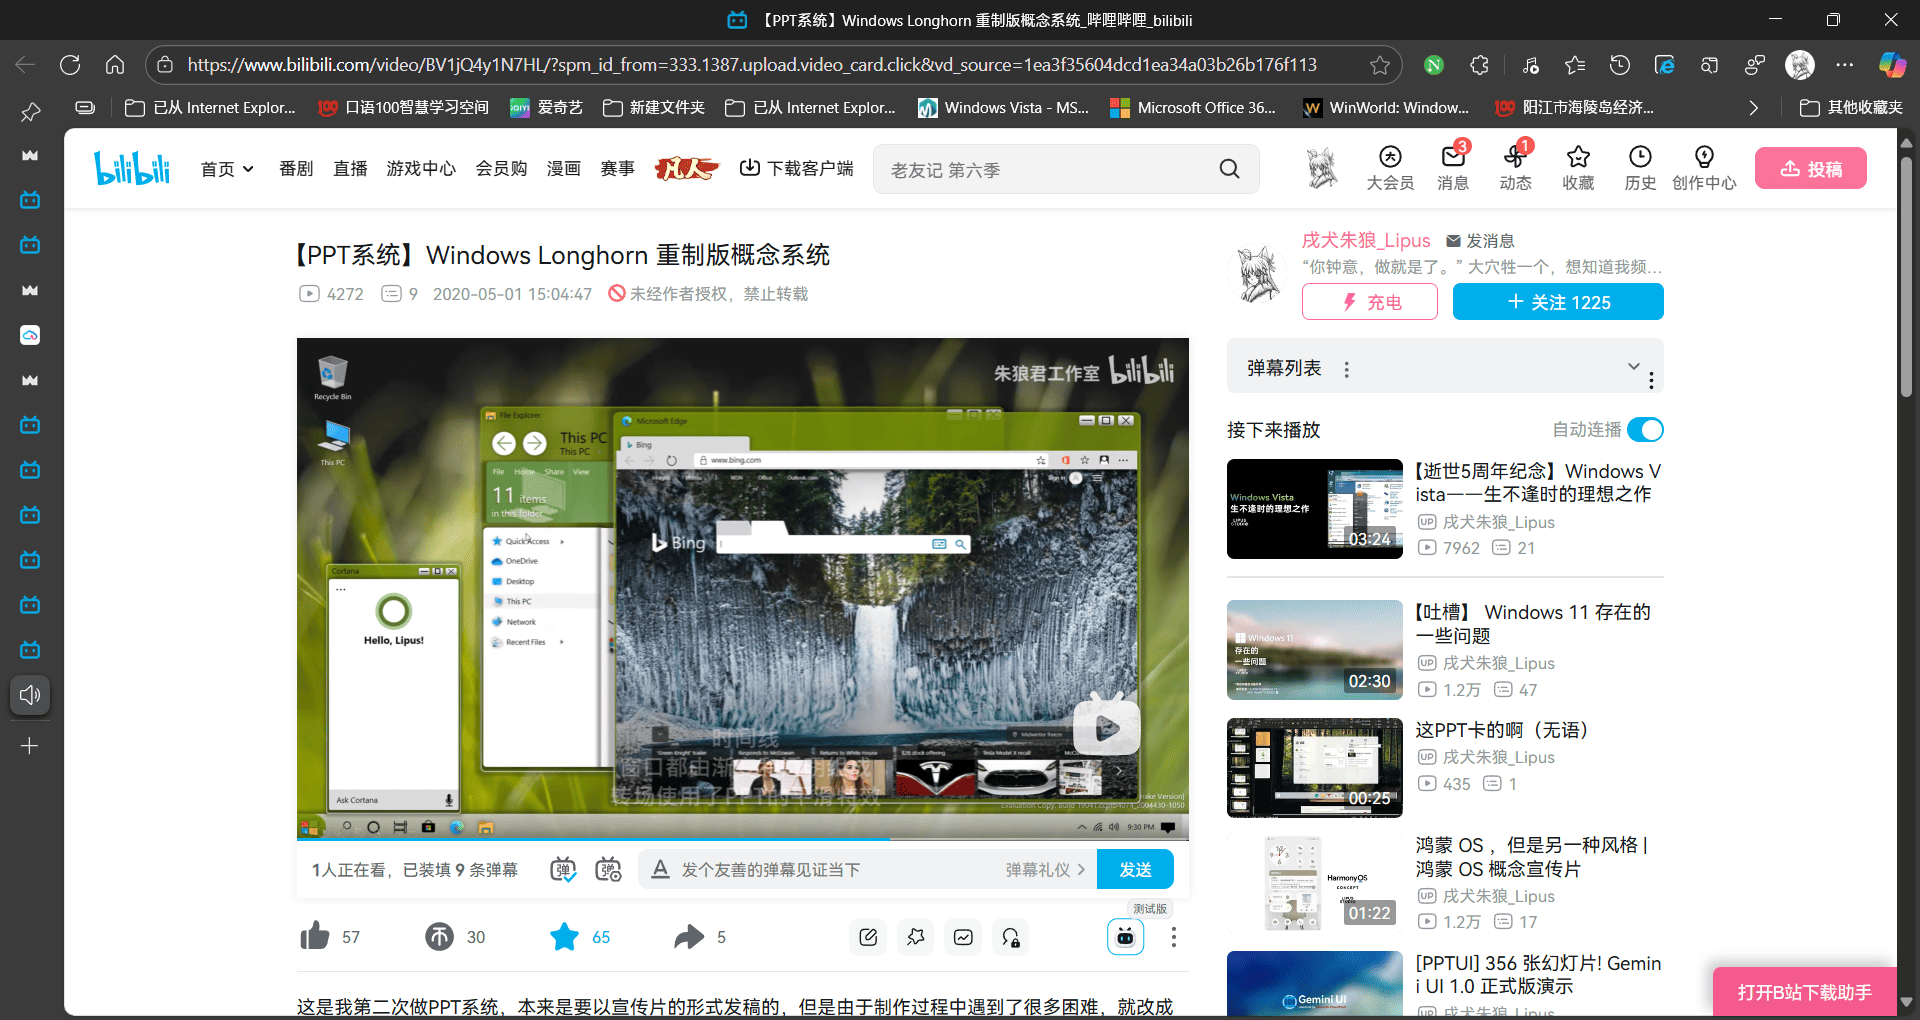Screen dimensions: 1920x1020
Task: Expand the 弹幕列表 panel chevron
Action: click(1633, 366)
